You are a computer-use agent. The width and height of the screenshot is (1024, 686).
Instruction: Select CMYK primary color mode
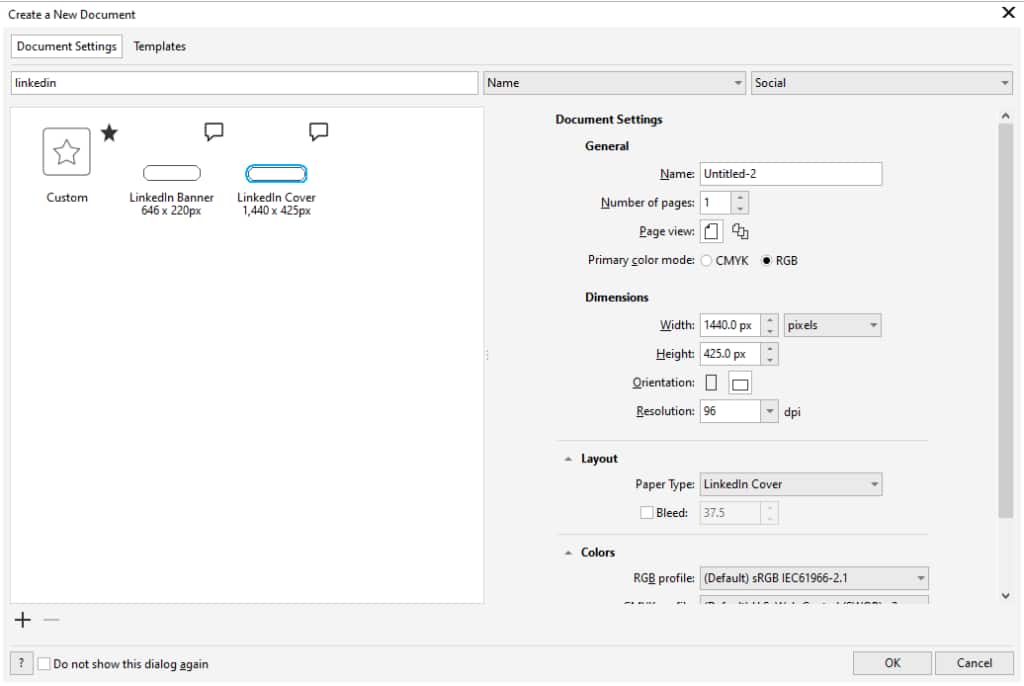click(x=707, y=261)
